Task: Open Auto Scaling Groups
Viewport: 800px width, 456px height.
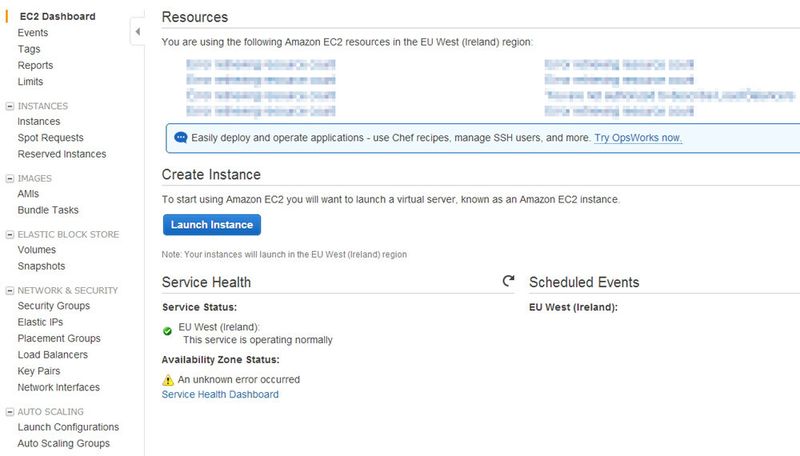Action: 64,444
